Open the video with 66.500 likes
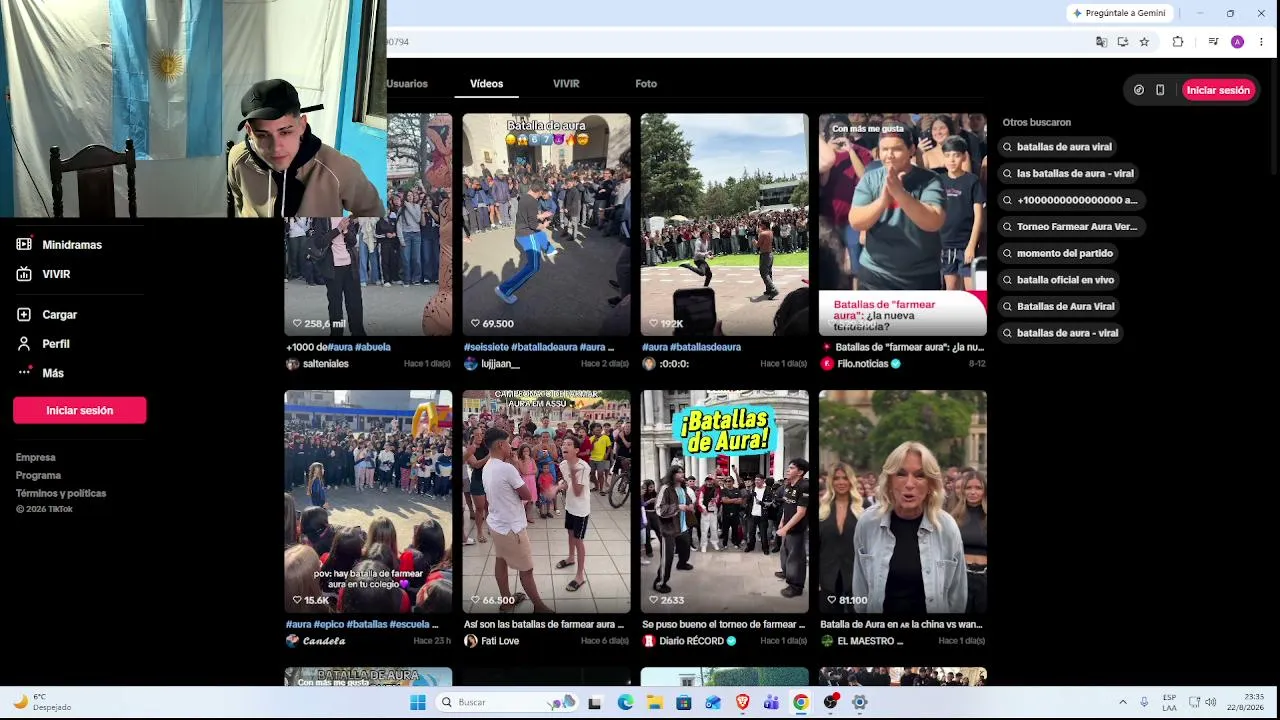 [546, 501]
